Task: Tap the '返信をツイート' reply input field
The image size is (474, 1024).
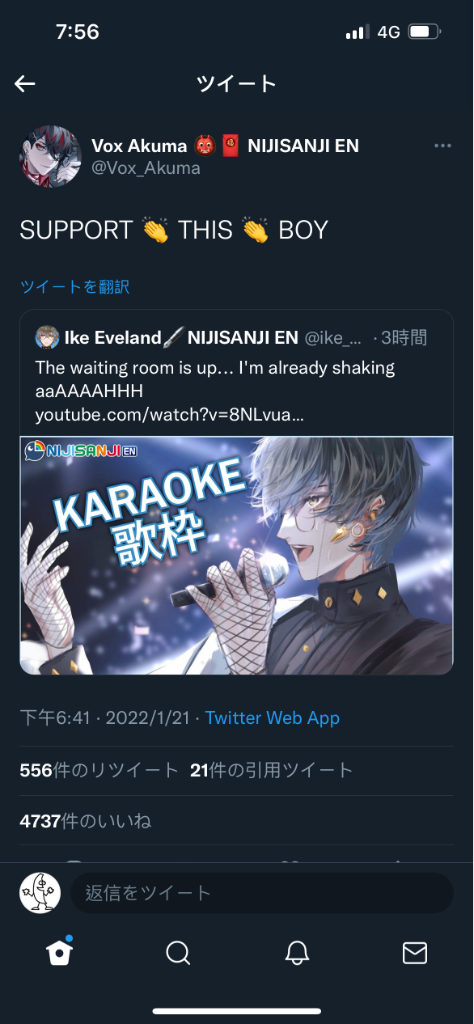Action: pos(262,893)
